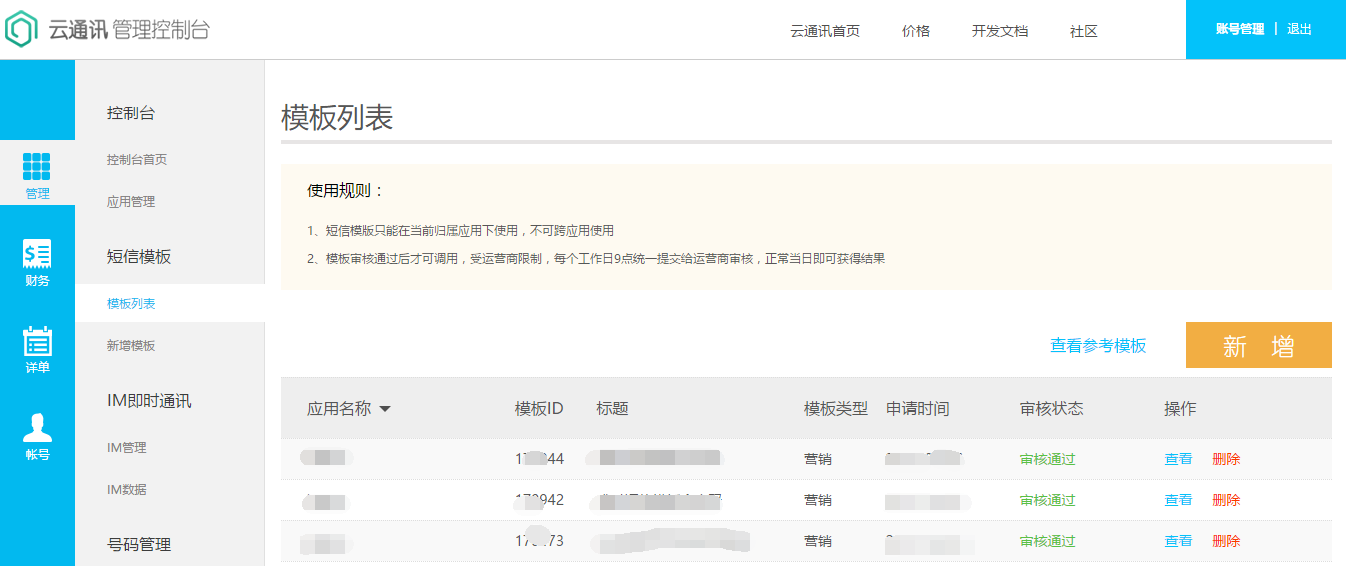Open IM数据 in side menu
This screenshot has width=1346, height=566.
click(127, 490)
